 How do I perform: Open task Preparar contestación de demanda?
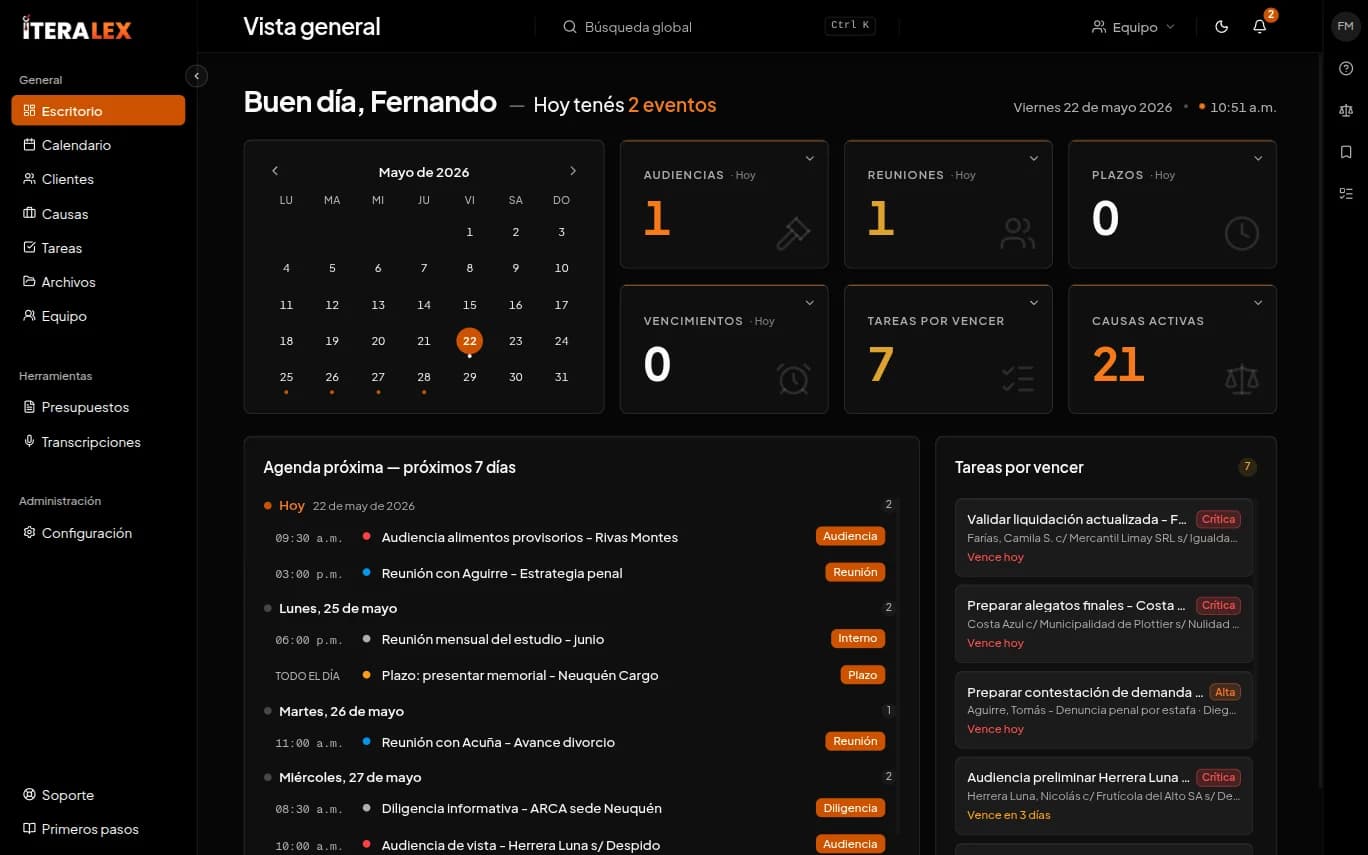tap(1104, 709)
